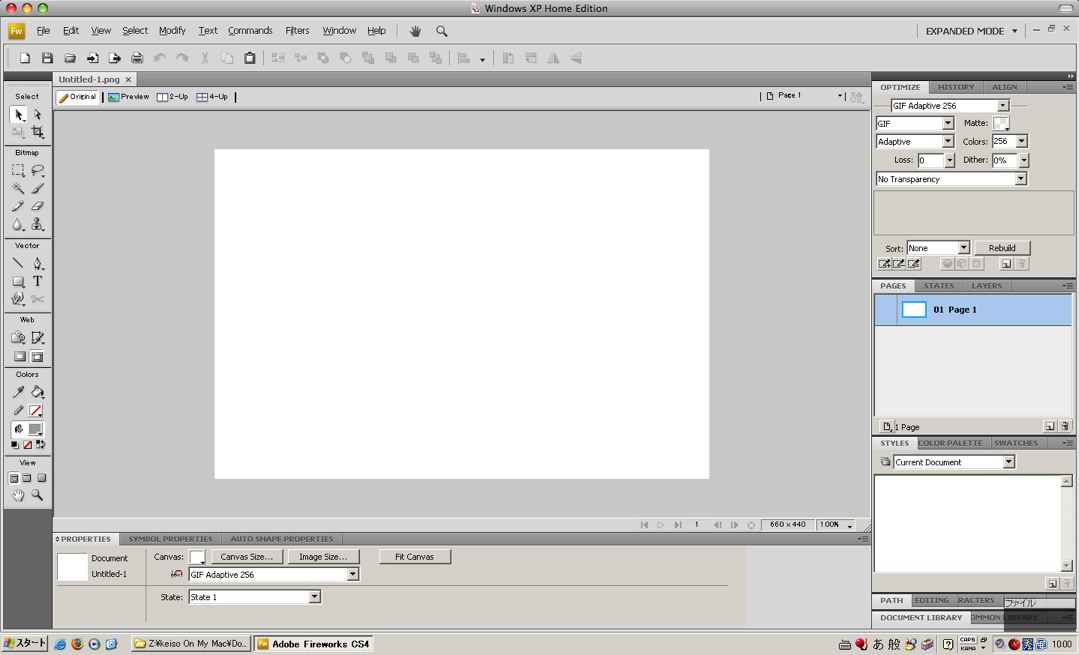The image size is (1079, 655).
Task: Select the Pen tool
Action: pos(37,264)
